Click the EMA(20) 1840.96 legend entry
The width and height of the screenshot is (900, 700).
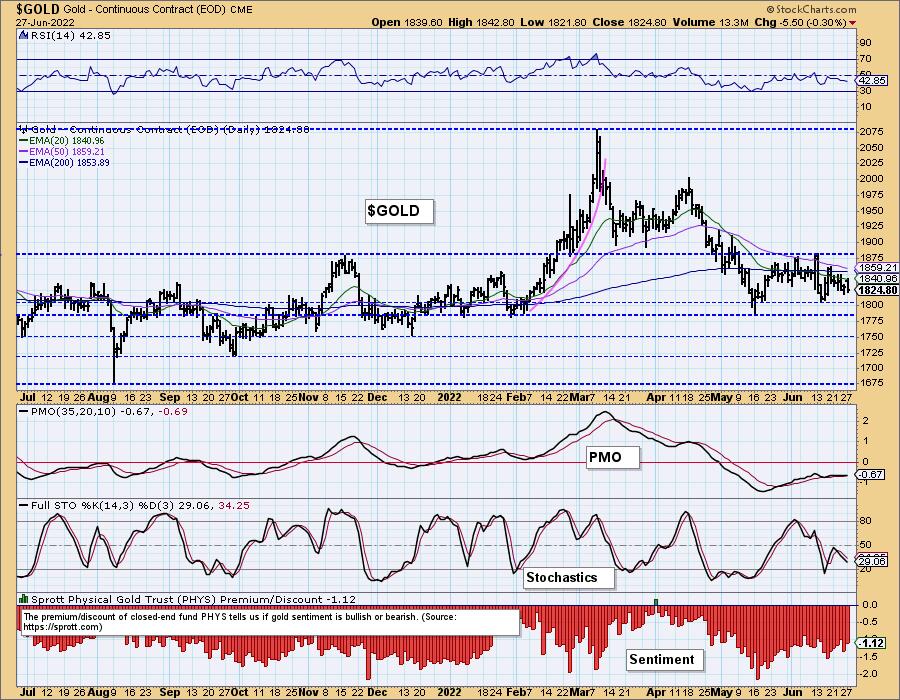(x=62, y=141)
